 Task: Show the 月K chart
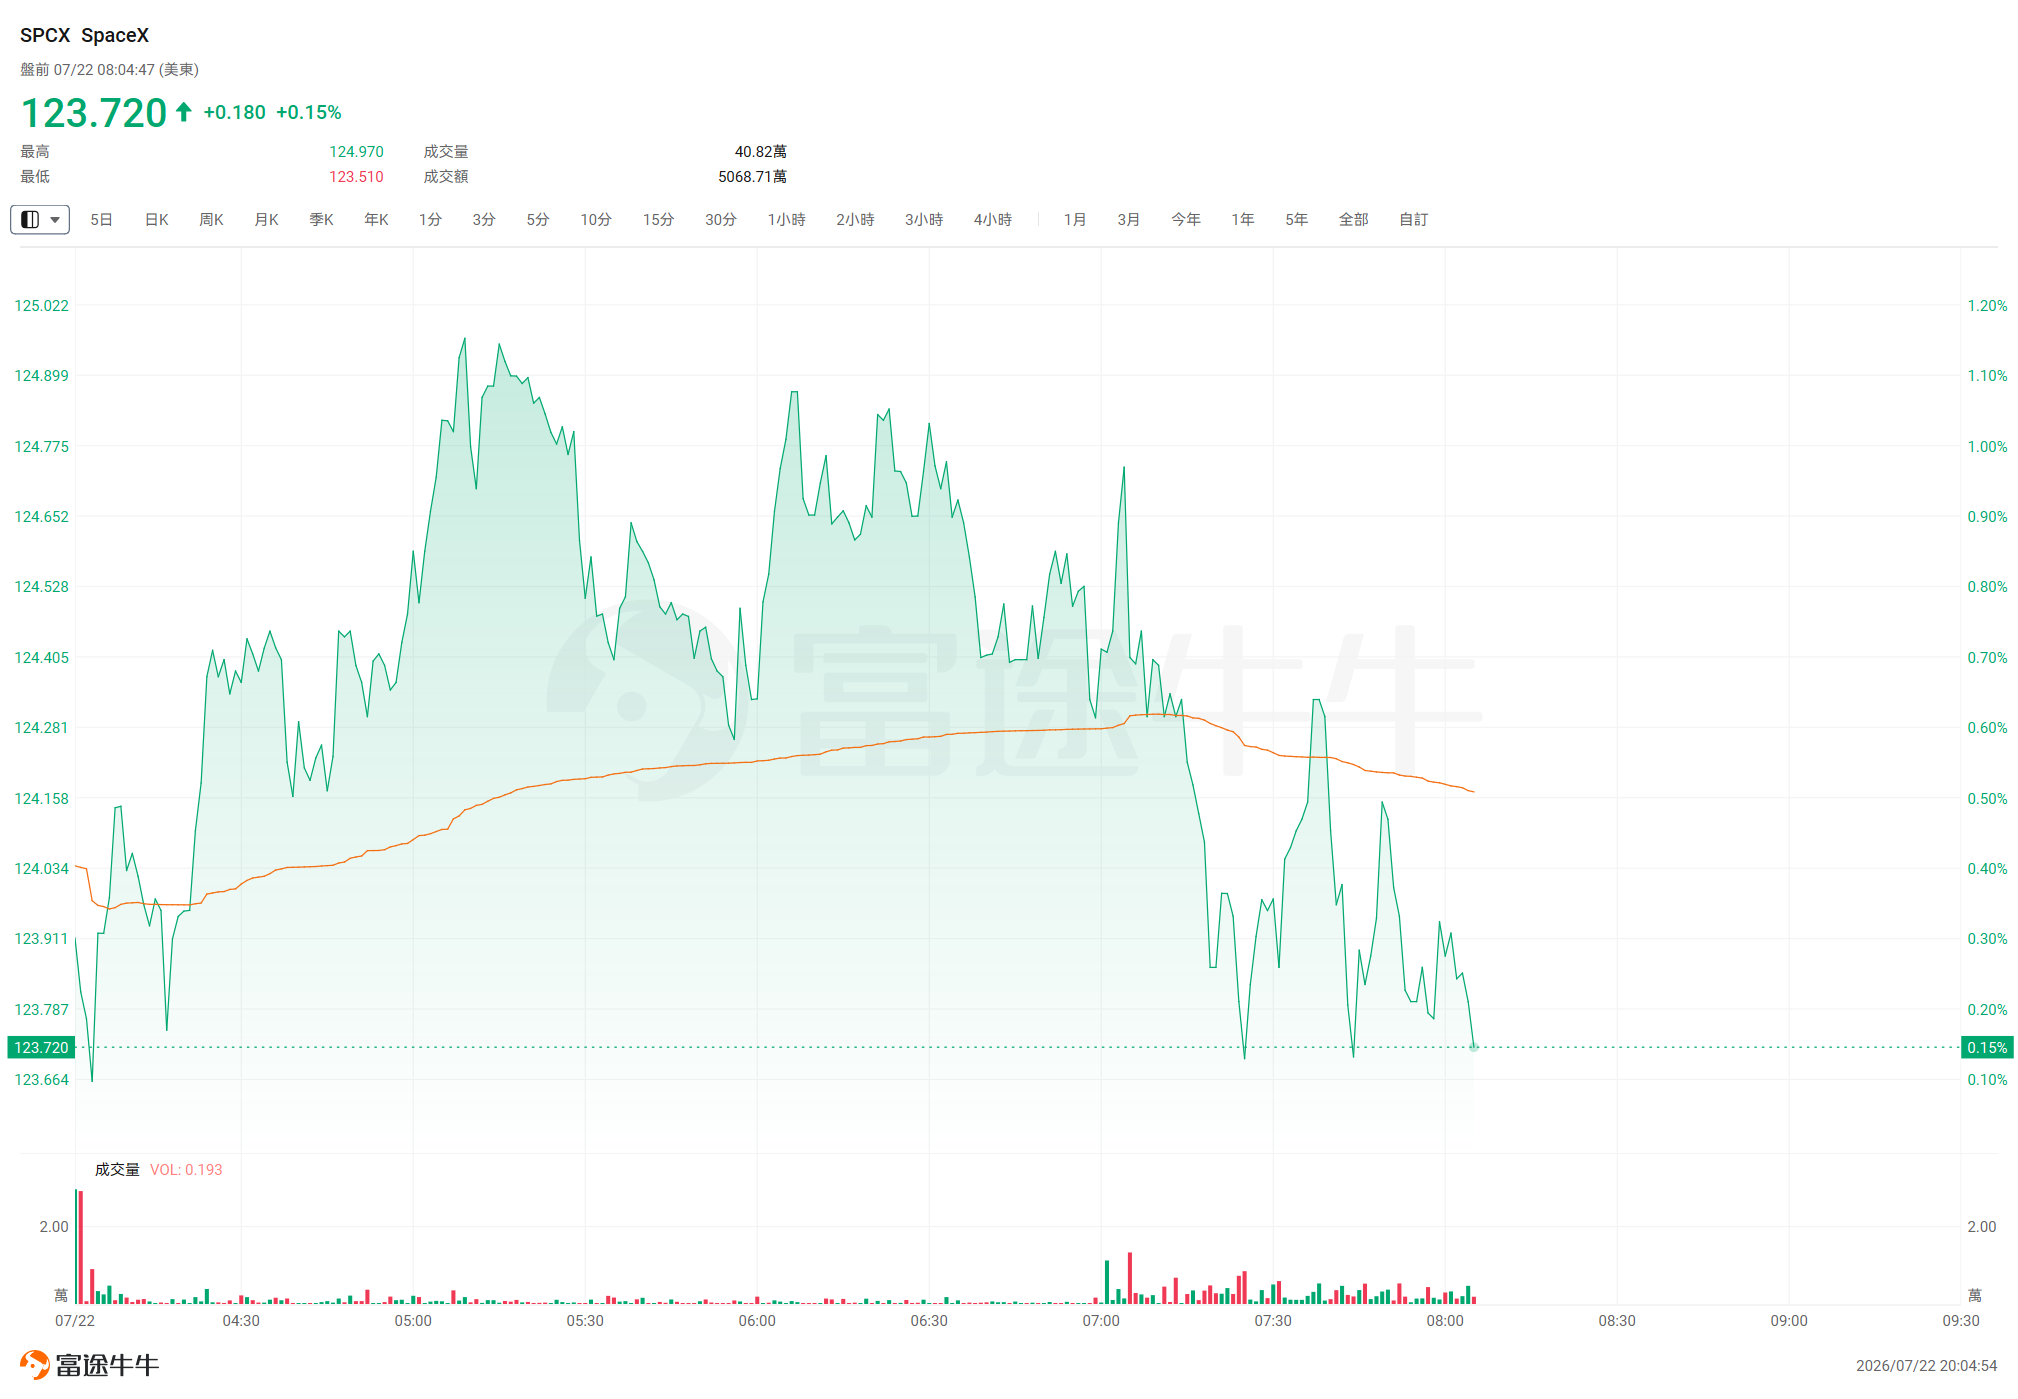(x=266, y=220)
